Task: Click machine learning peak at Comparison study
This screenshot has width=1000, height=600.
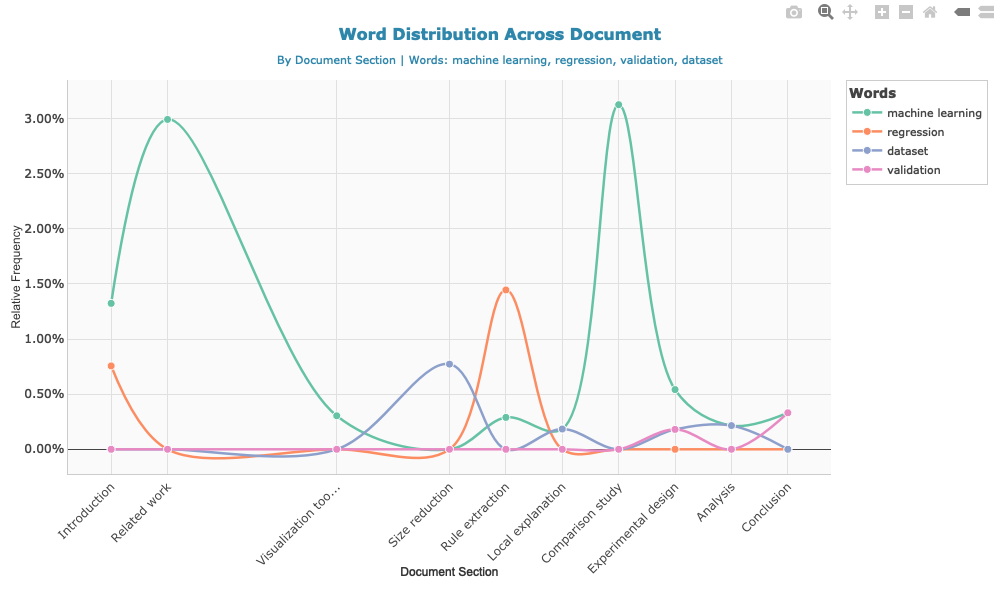Action: [619, 105]
